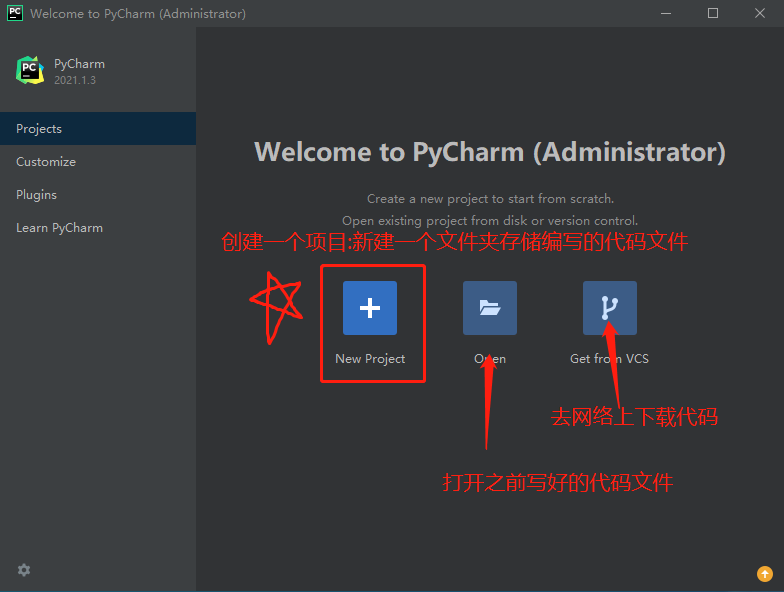Click the orange update notification icon
Screen dimensions: 784x592
pos(764,574)
